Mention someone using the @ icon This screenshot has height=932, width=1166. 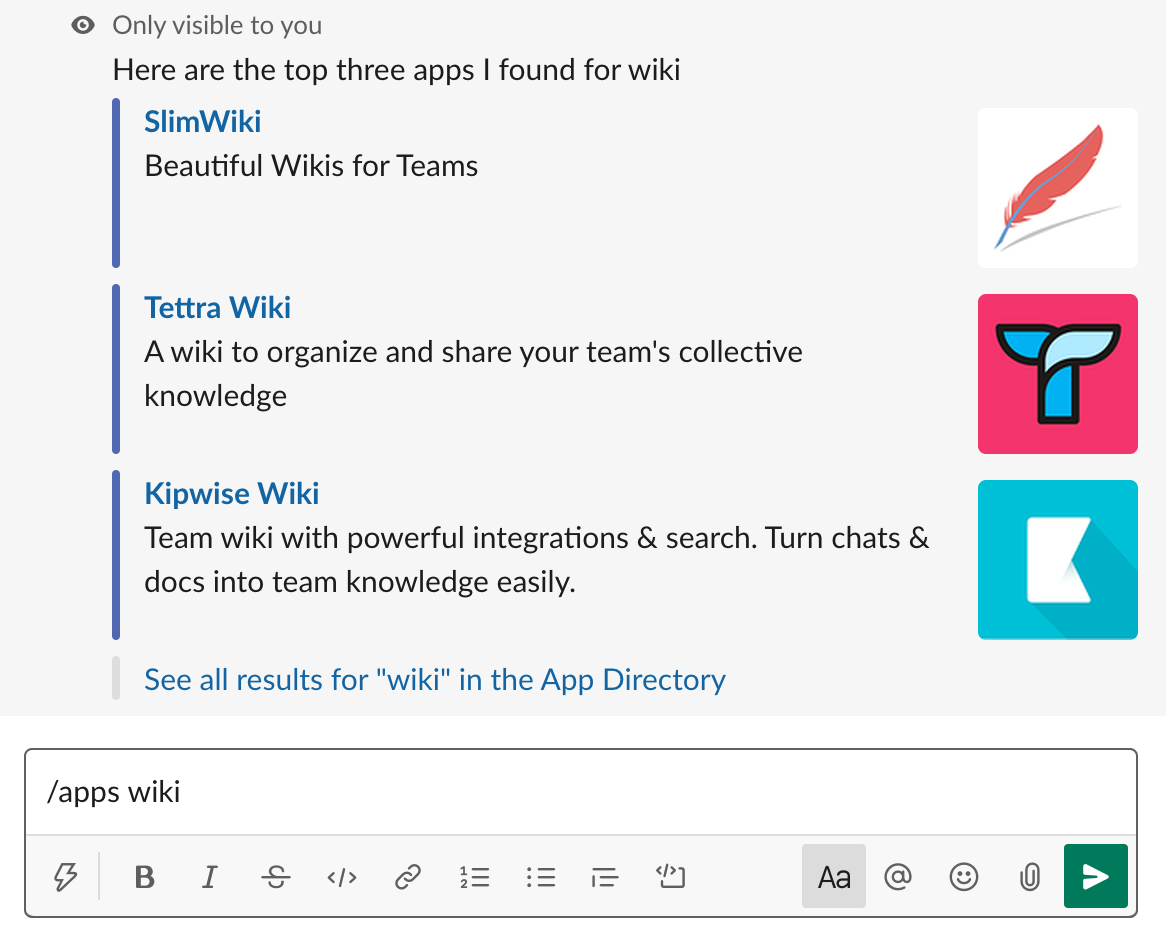tap(897, 877)
